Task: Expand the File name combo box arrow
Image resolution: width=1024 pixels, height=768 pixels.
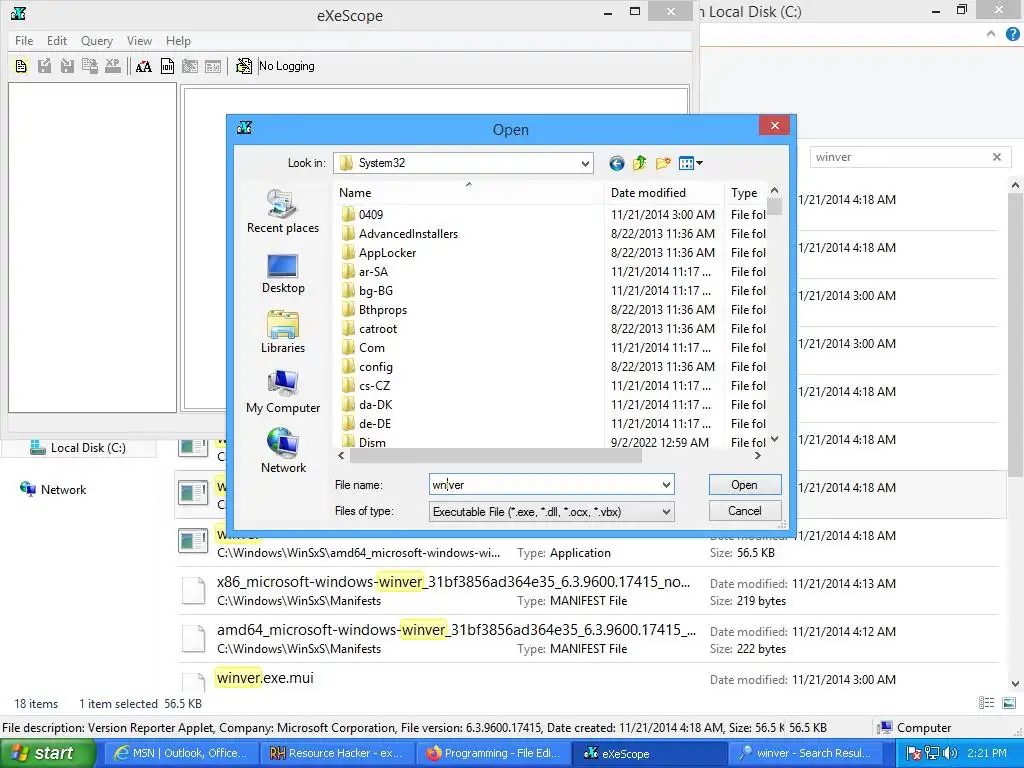Action: pyautogui.click(x=666, y=485)
